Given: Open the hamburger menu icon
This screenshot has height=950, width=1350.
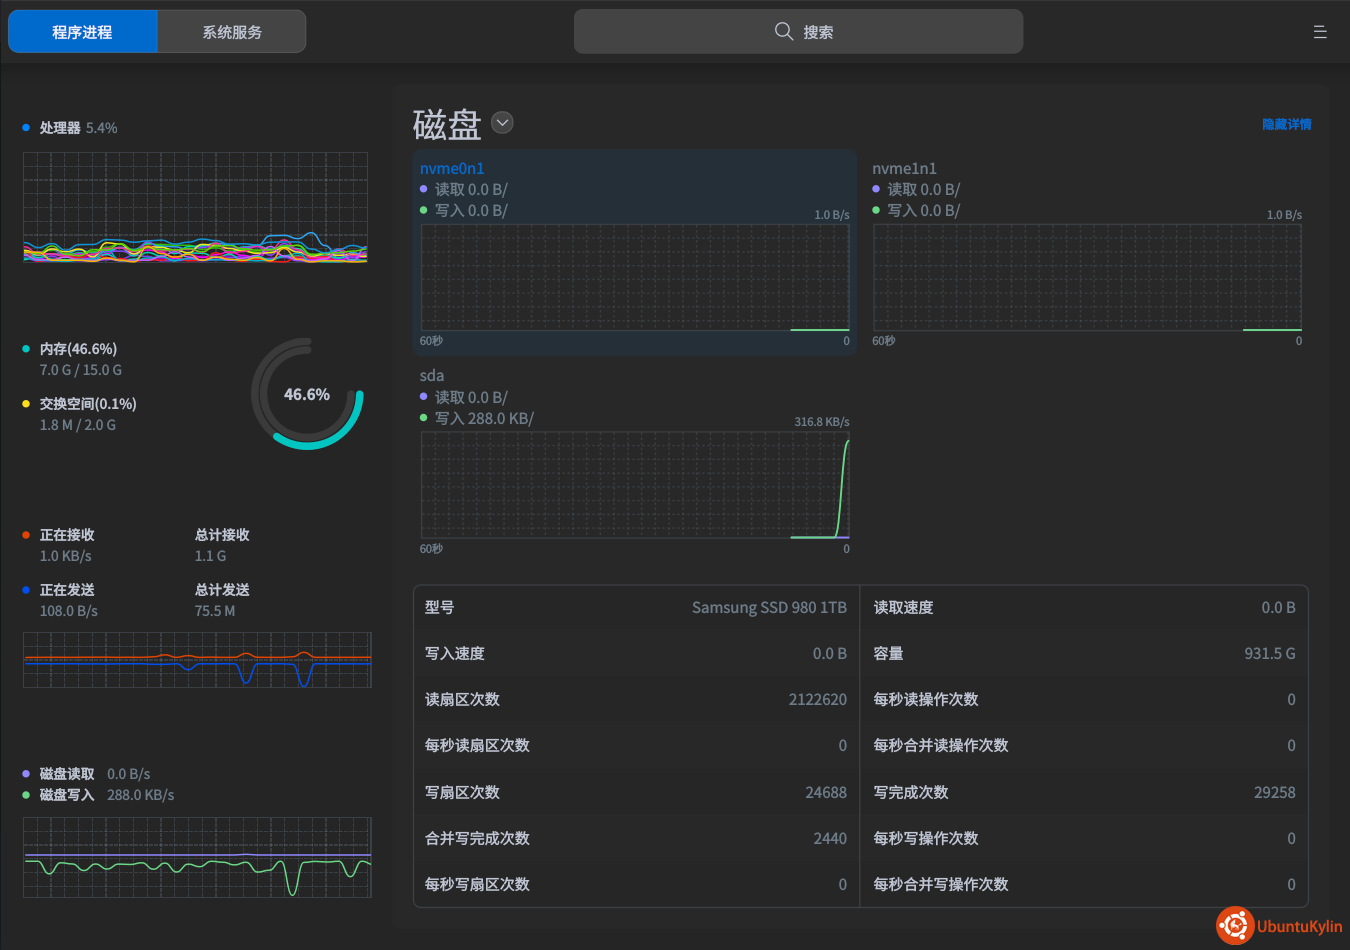Looking at the screenshot, I should tap(1320, 32).
